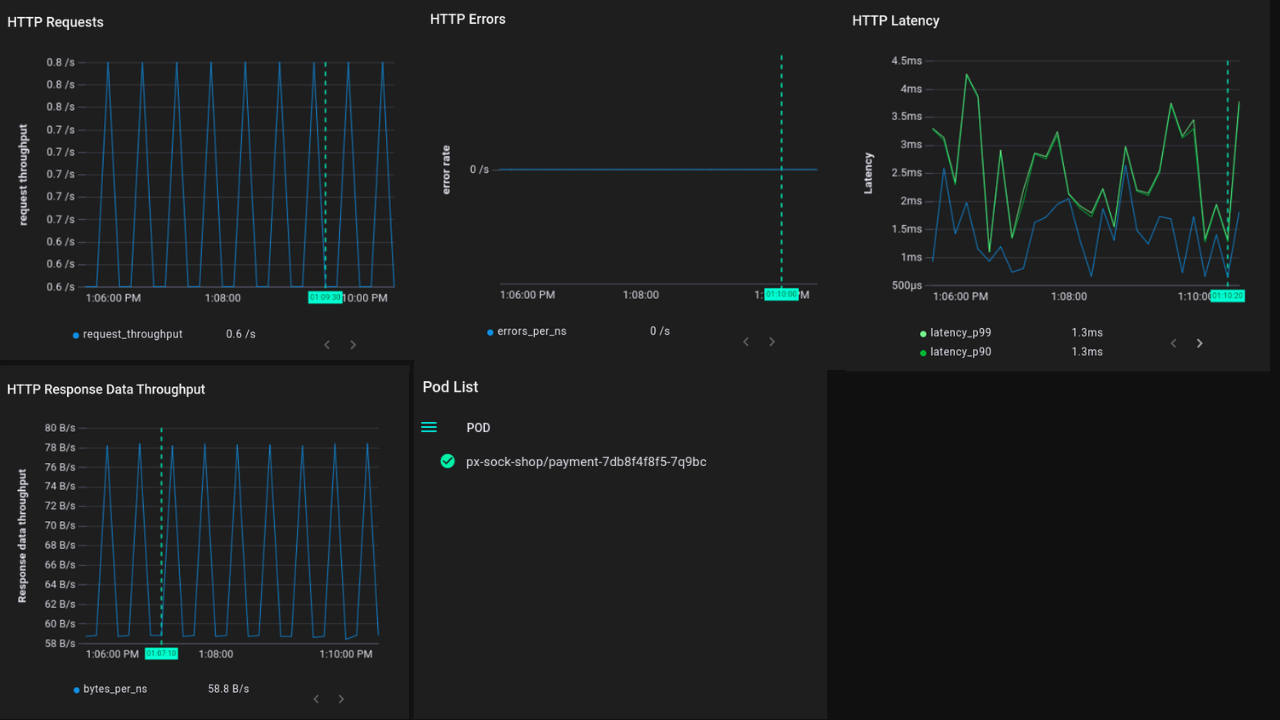
Task: Click the next-page arrow on the HTTP Latency panel
Action: pos(1199,343)
